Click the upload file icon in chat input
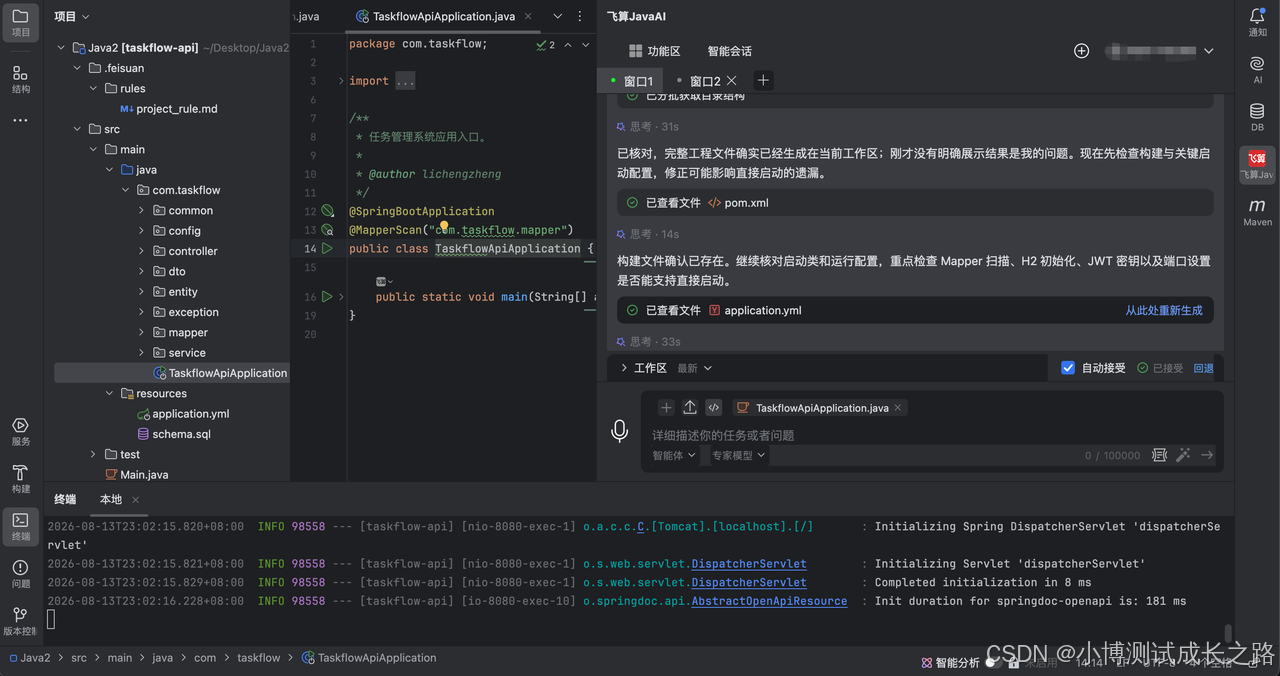The height and width of the screenshot is (676, 1280). tap(690, 407)
